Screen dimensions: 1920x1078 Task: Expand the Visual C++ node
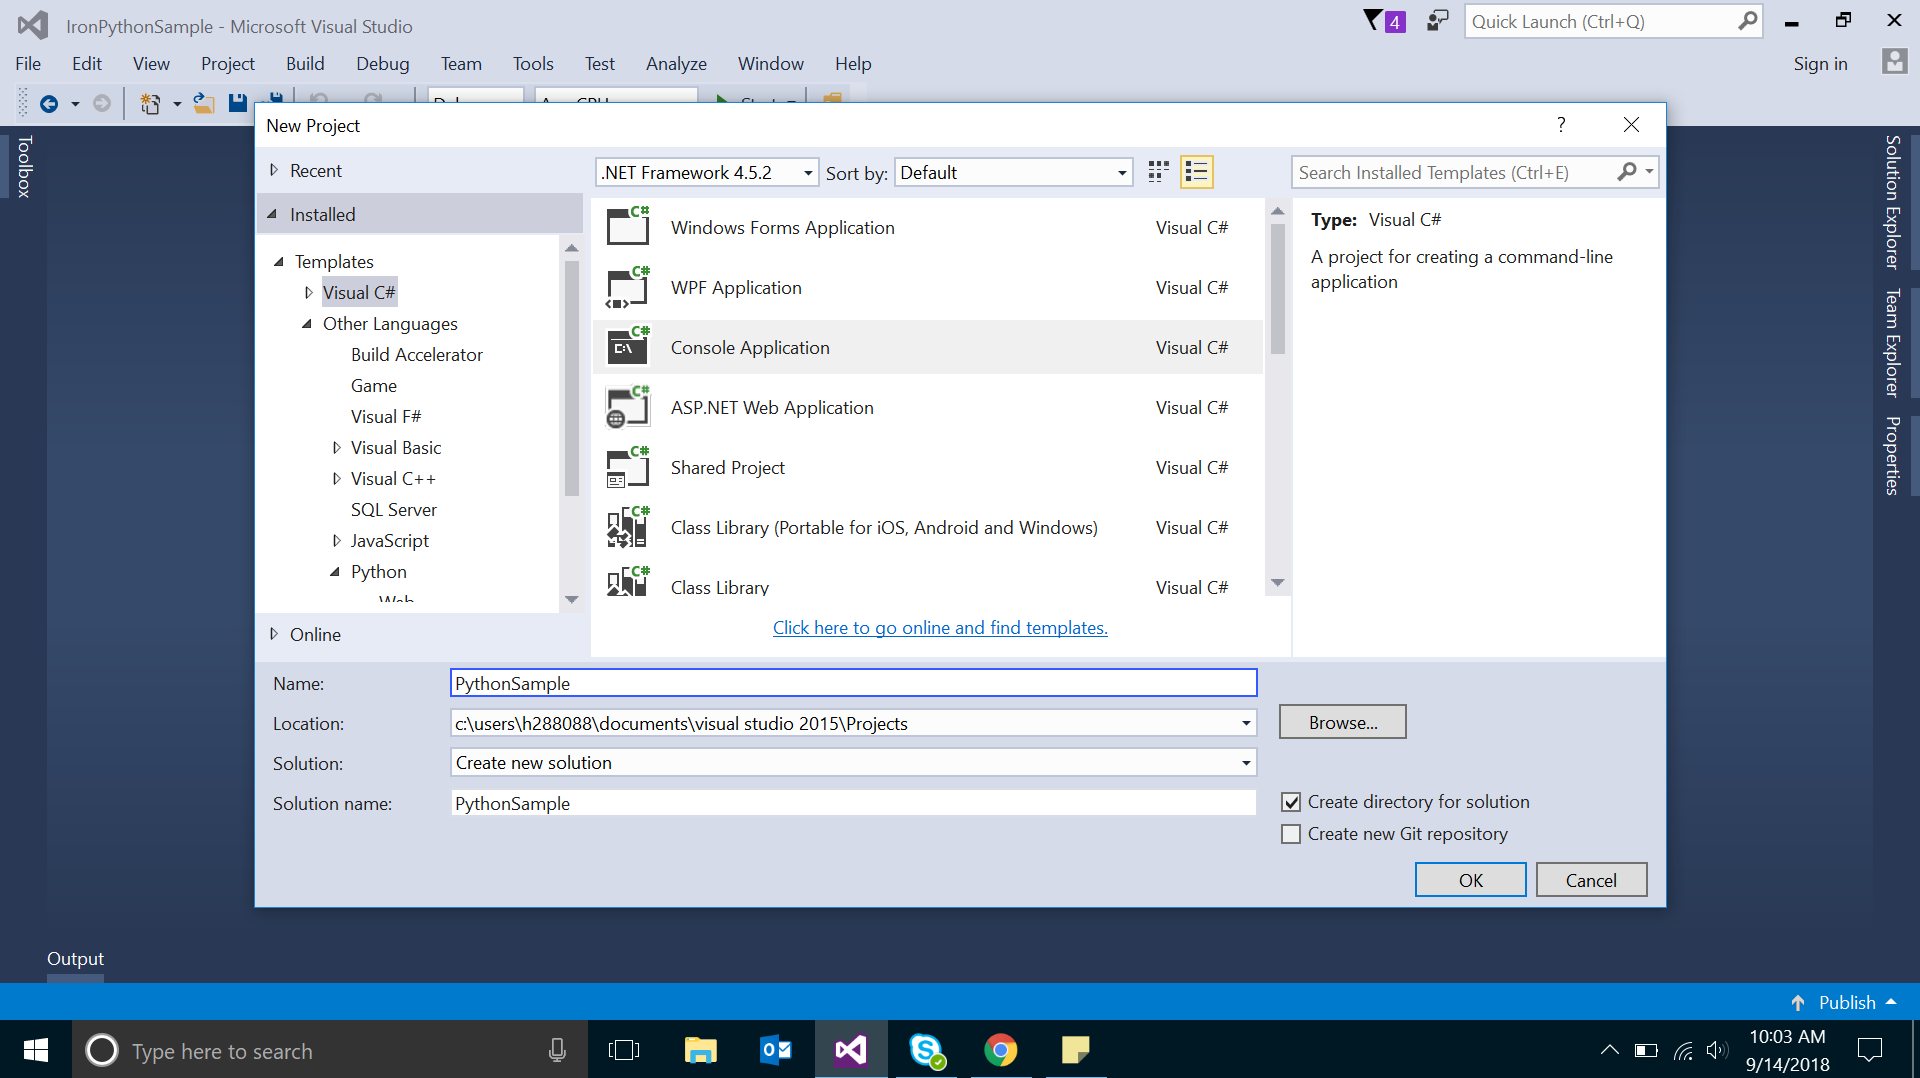(x=336, y=478)
